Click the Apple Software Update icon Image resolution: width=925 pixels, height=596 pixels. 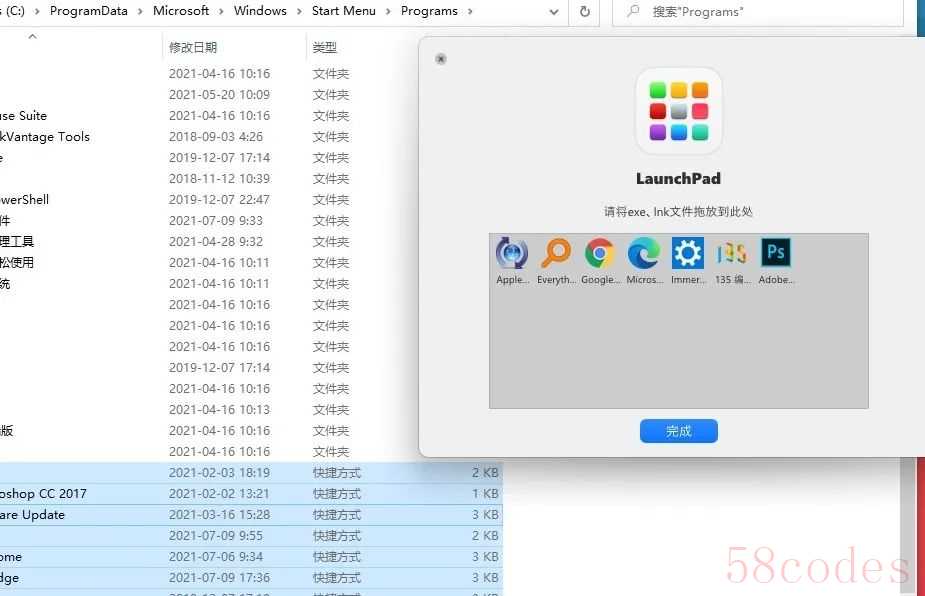pos(512,255)
